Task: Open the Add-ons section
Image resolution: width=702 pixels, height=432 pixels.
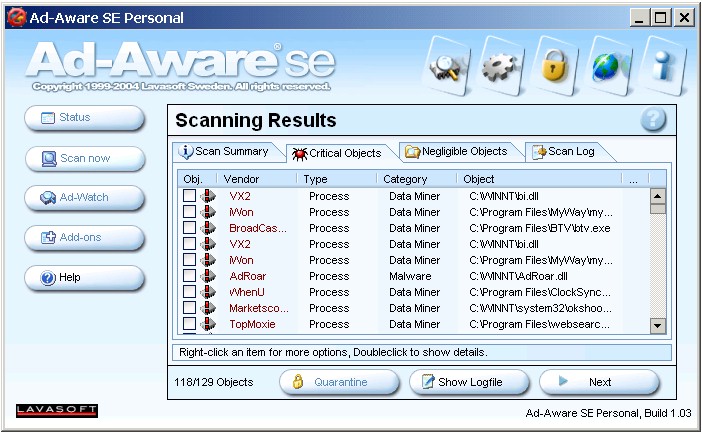Action: 85,237
